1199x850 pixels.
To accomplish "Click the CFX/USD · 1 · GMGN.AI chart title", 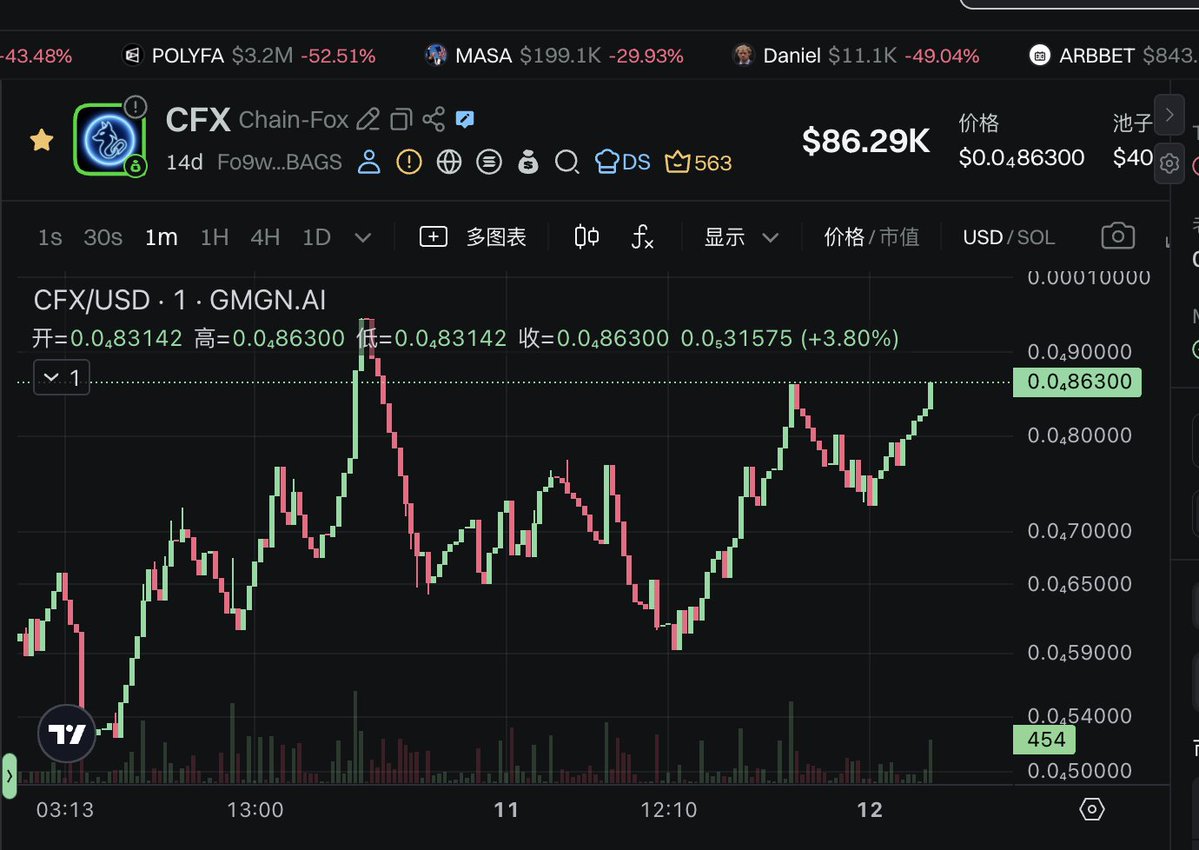I will point(180,300).
